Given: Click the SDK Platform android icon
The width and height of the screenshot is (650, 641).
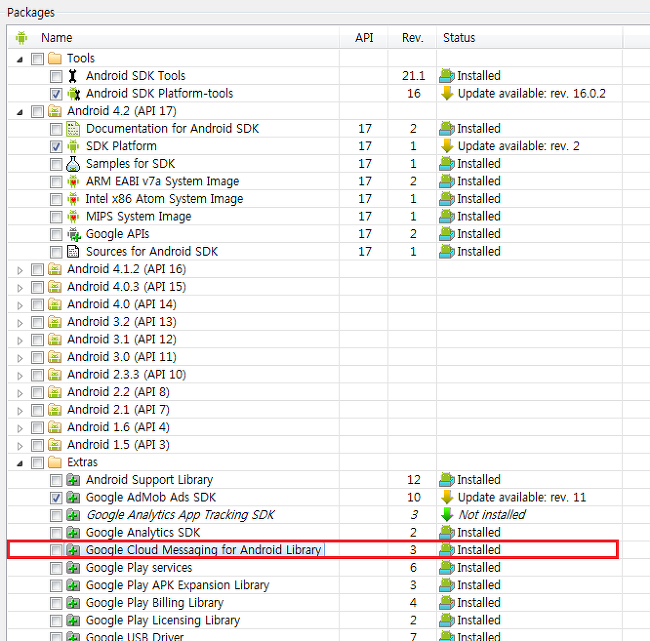Looking at the screenshot, I should pyautogui.click(x=73, y=146).
